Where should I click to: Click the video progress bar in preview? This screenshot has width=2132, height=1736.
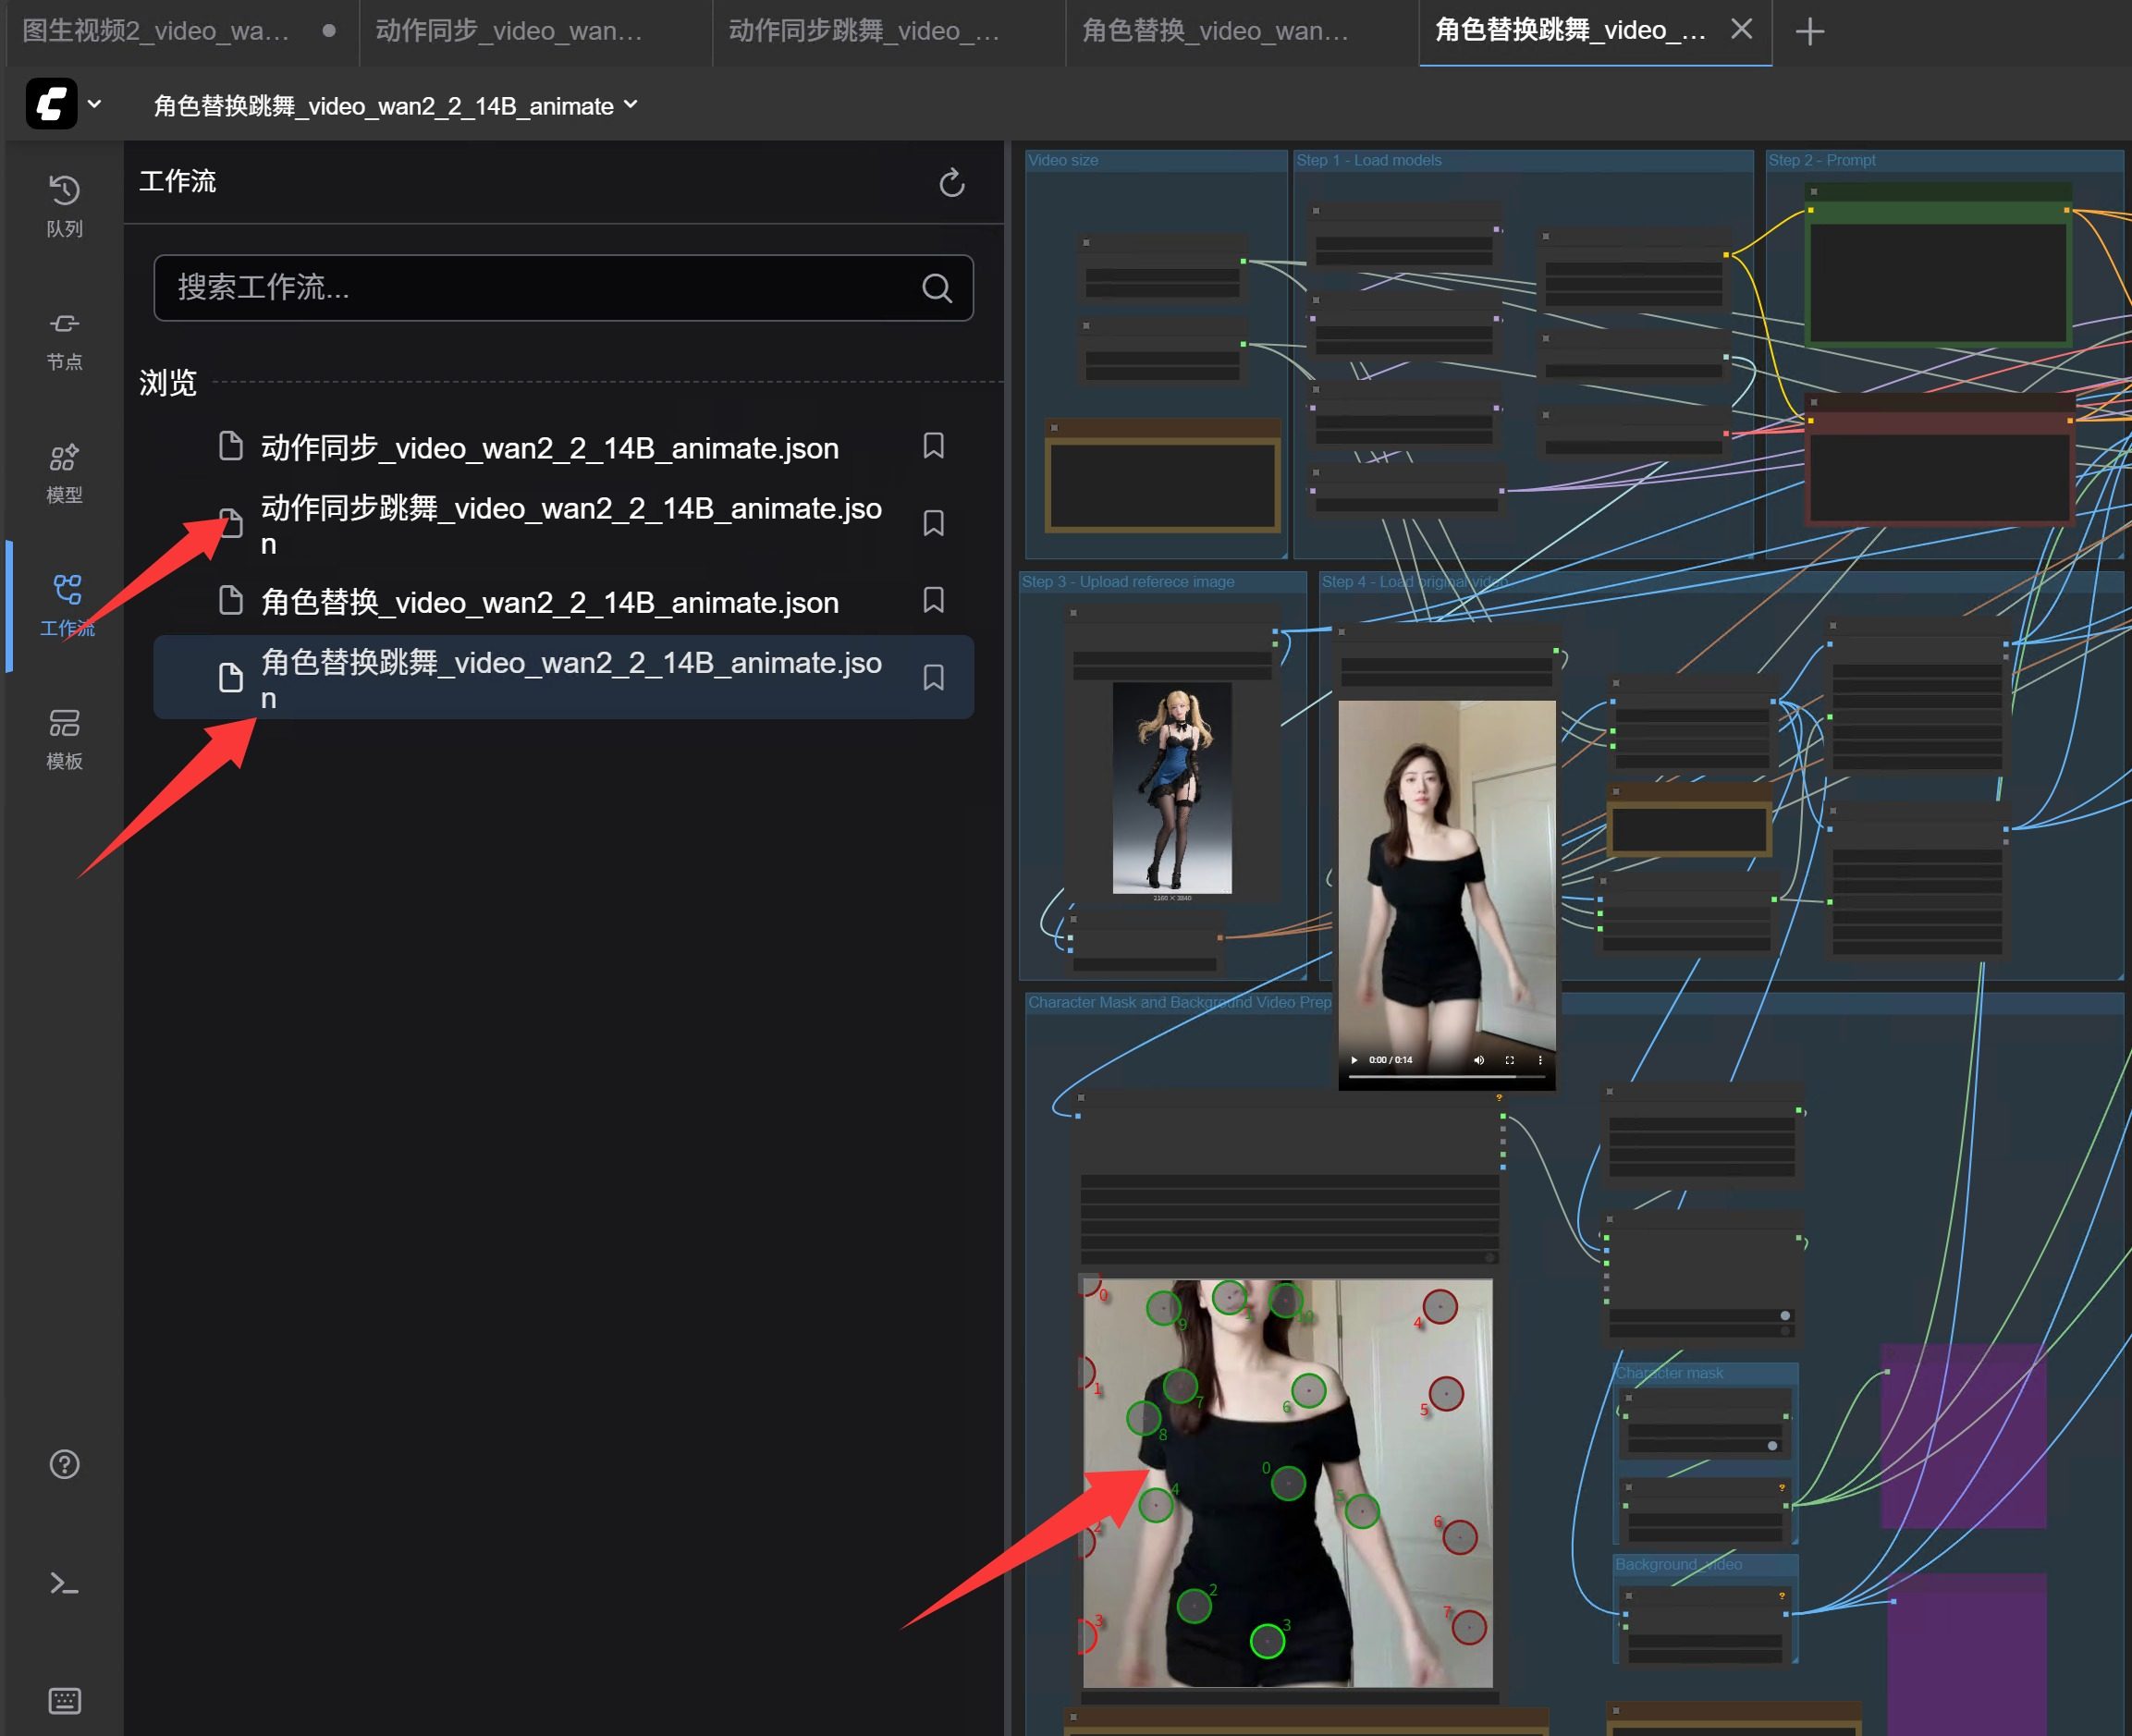point(1445,1077)
